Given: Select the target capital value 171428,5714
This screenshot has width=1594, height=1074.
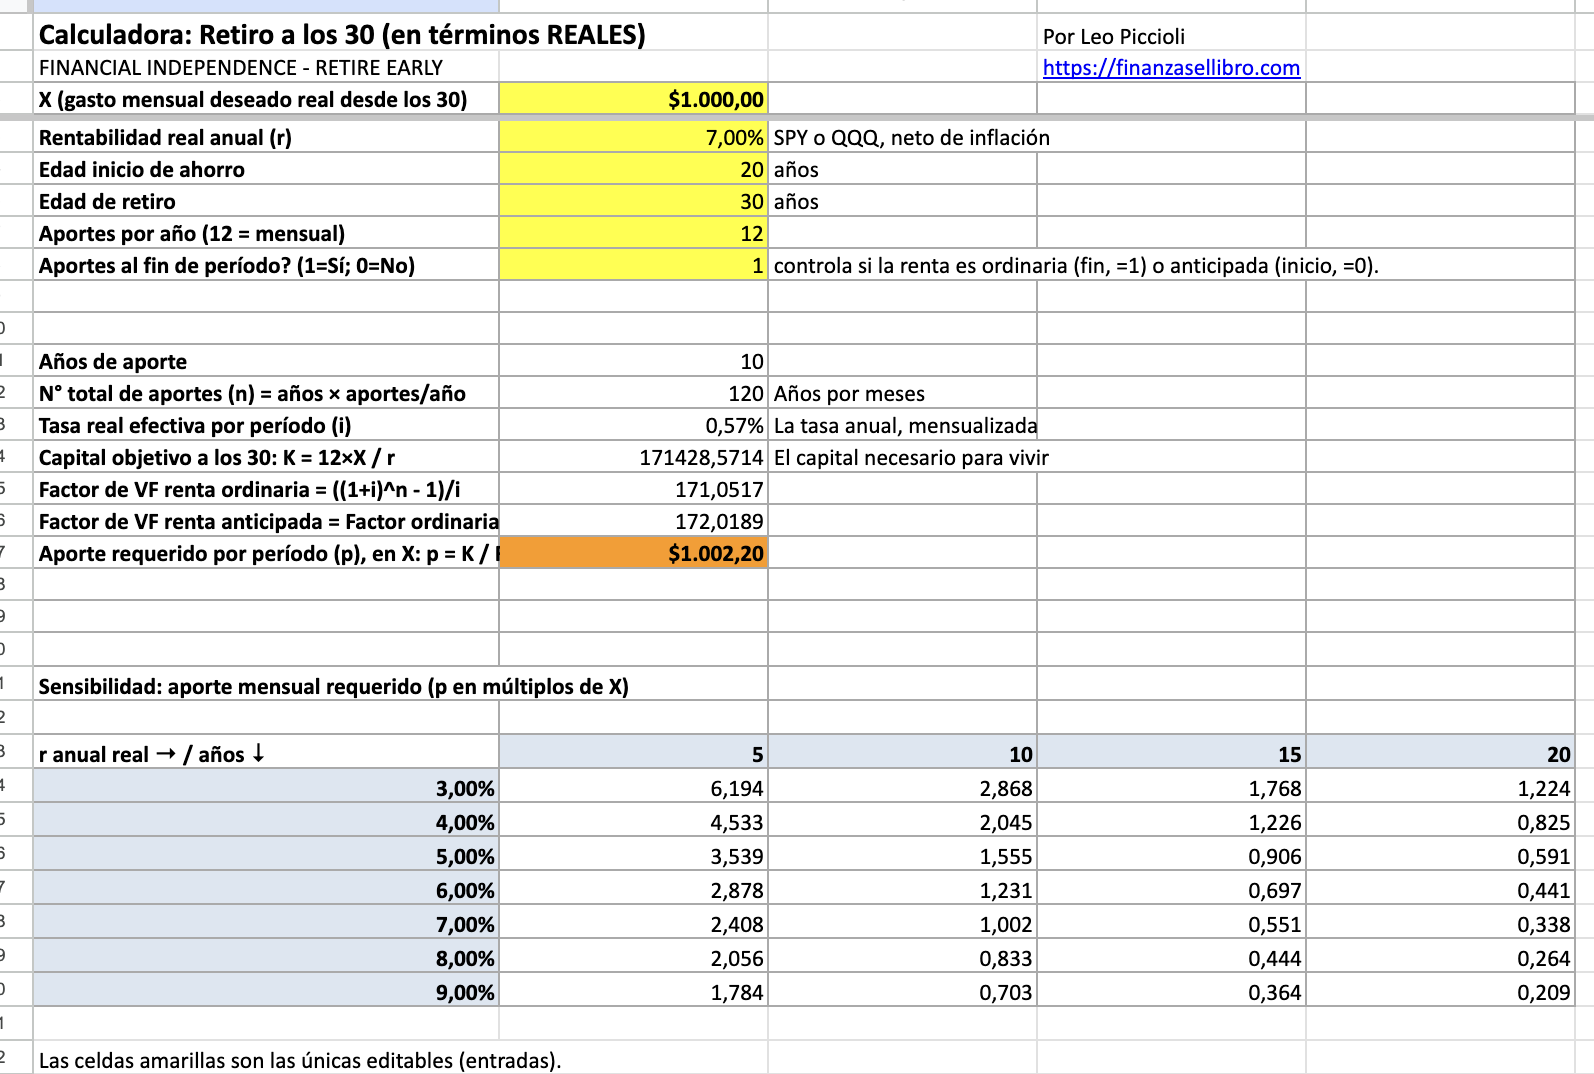Looking at the screenshot, I should (x=633, y=457).
